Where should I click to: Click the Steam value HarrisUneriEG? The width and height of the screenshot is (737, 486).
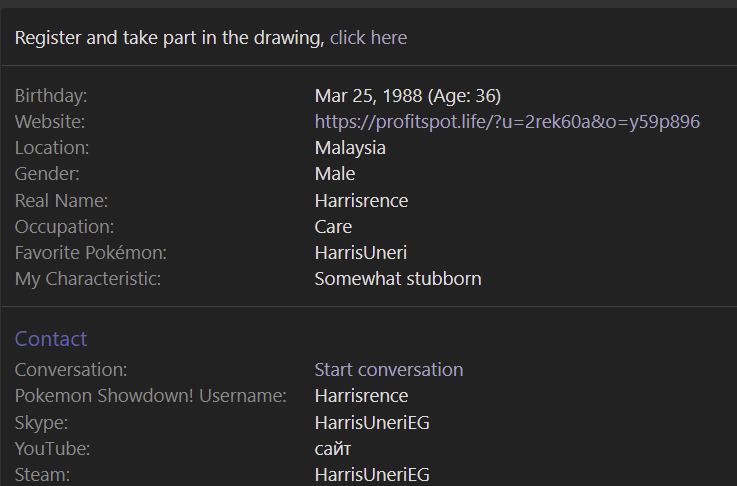click(372, 475)
